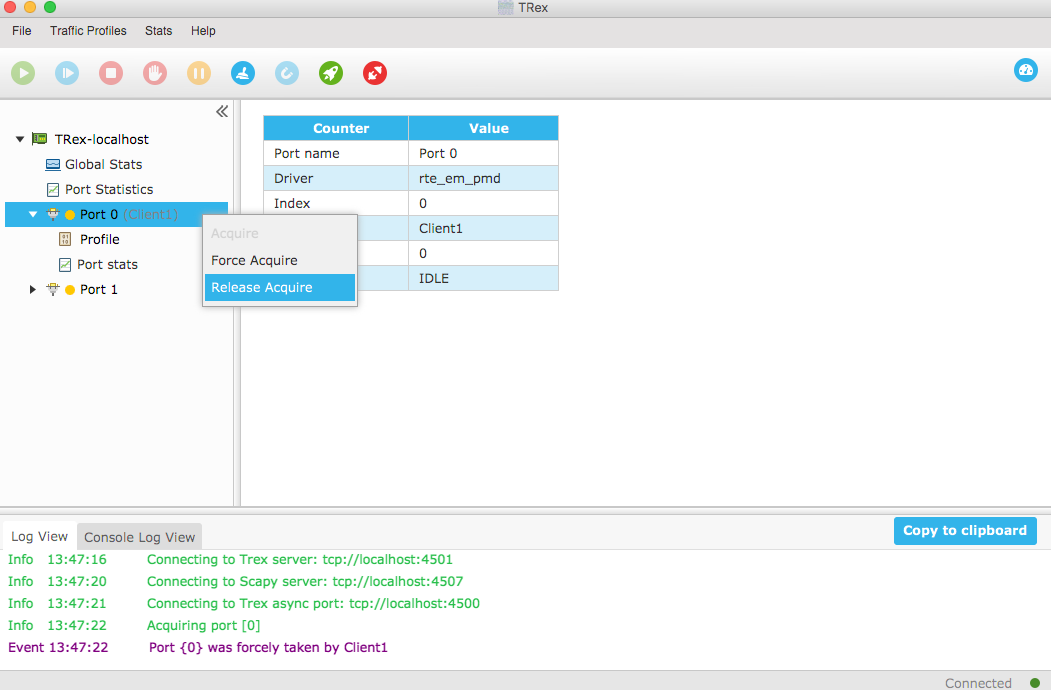This screenshot has width=1051, height=690.
Task: Click the Port stats chart icon
Action: tap(65, 265)
